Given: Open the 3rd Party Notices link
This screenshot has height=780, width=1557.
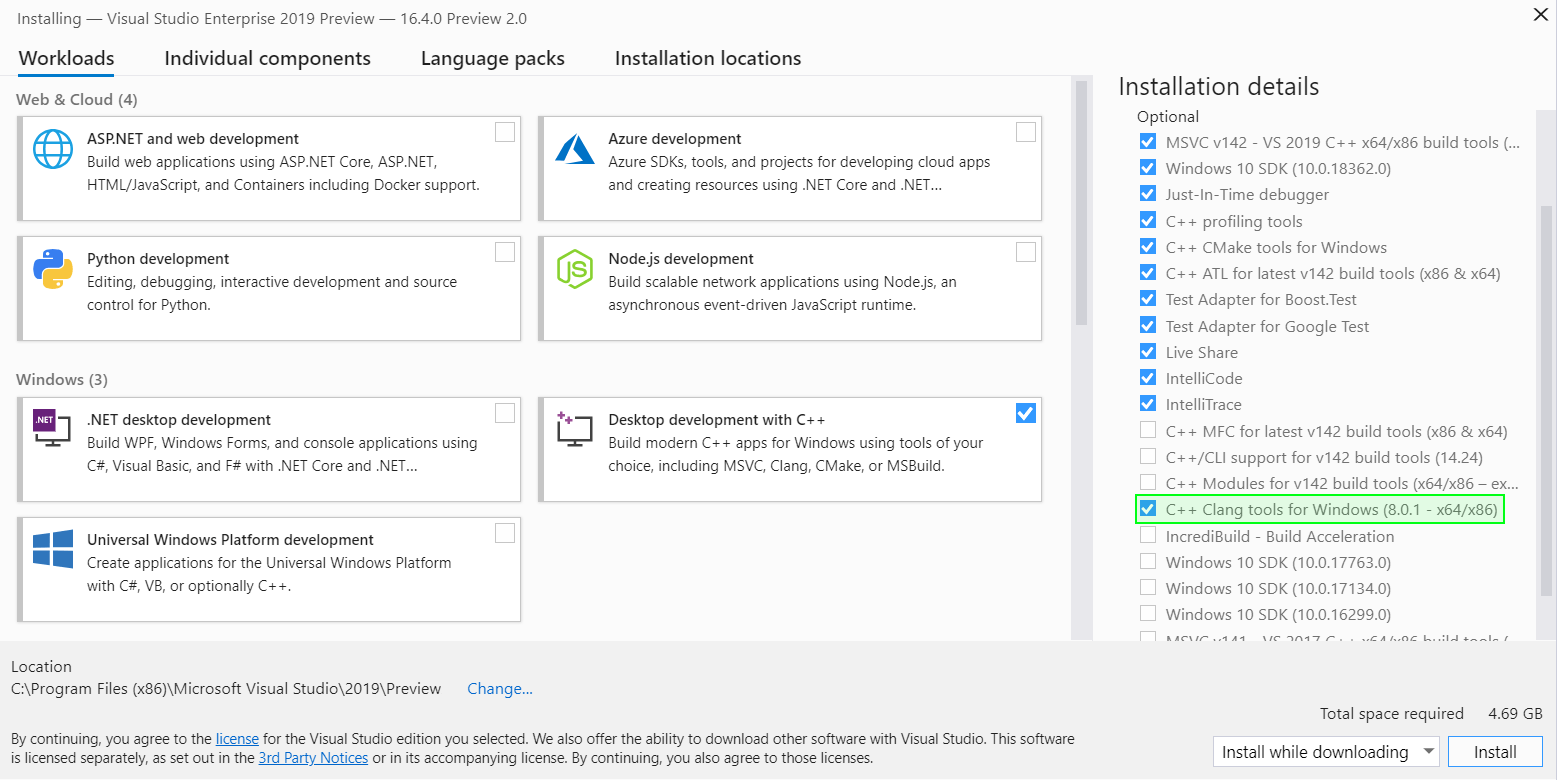Looking at the screenshot, I should pyautogui.click(x=313, y=758).
